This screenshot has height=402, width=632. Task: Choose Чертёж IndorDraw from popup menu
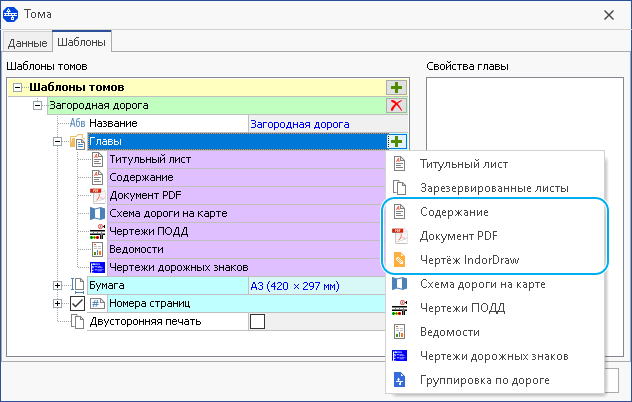click(495, 260)
